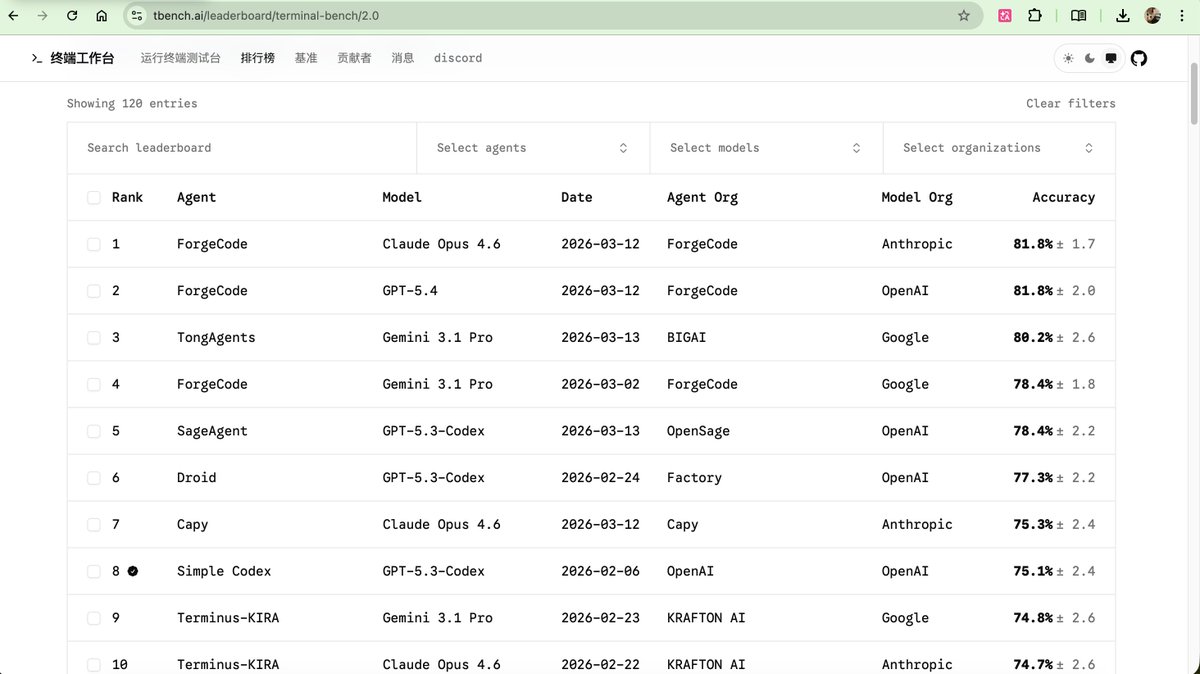Open the discord nav link
Viewport: 1200px width, 674px height.
pyautogui.click(x=458, y=59)
